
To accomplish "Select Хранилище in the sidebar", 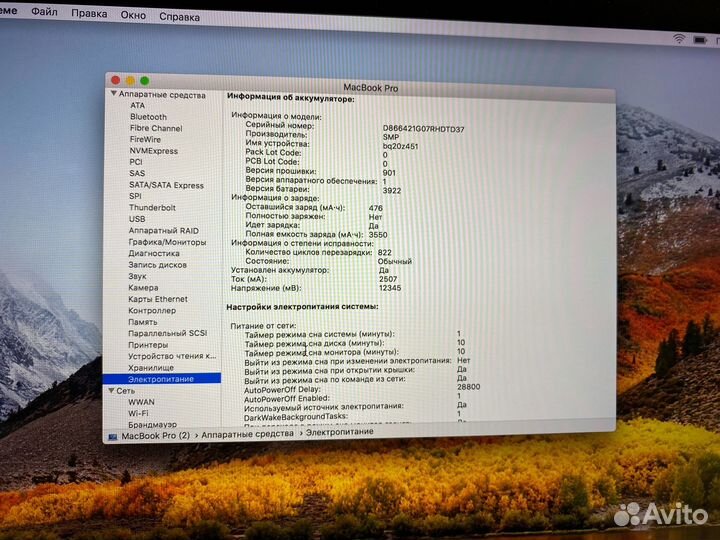I will (x=151, y=367).
